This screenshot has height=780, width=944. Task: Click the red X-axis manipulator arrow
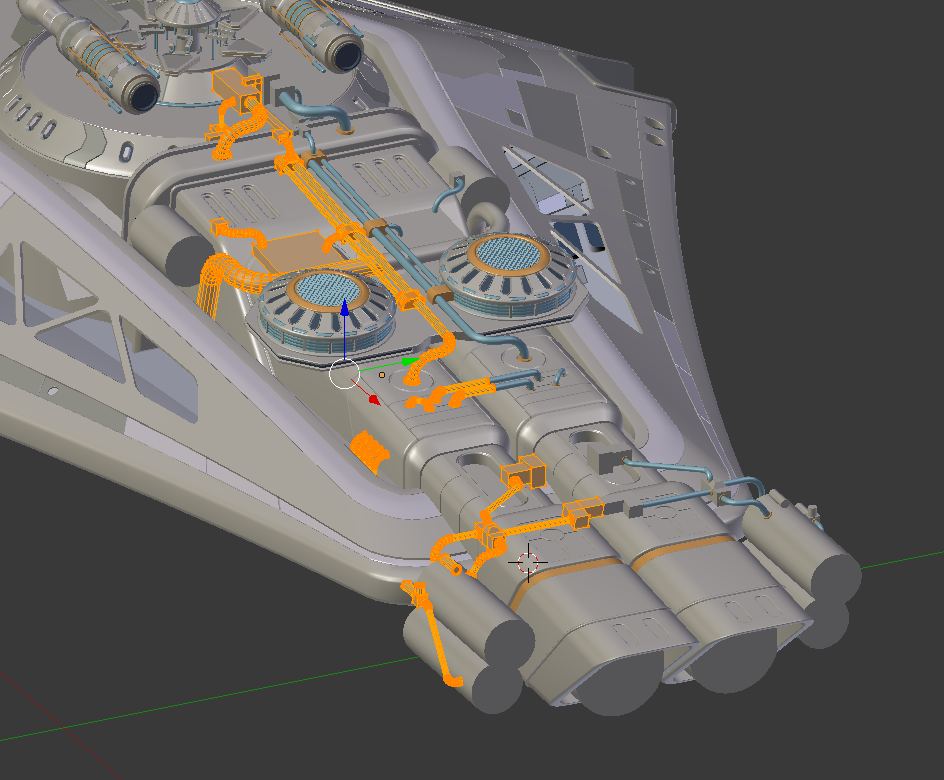pos(374,400)
